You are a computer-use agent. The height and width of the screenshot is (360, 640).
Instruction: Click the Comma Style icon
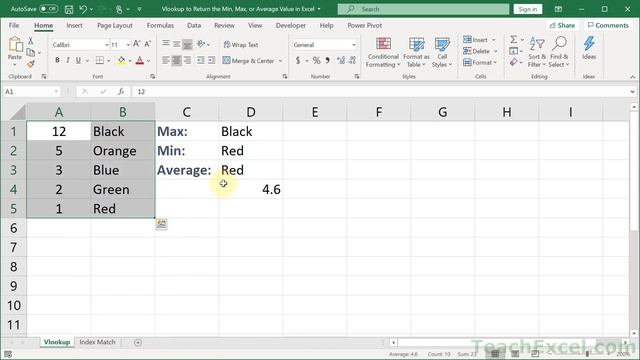[x=327, y=60]
